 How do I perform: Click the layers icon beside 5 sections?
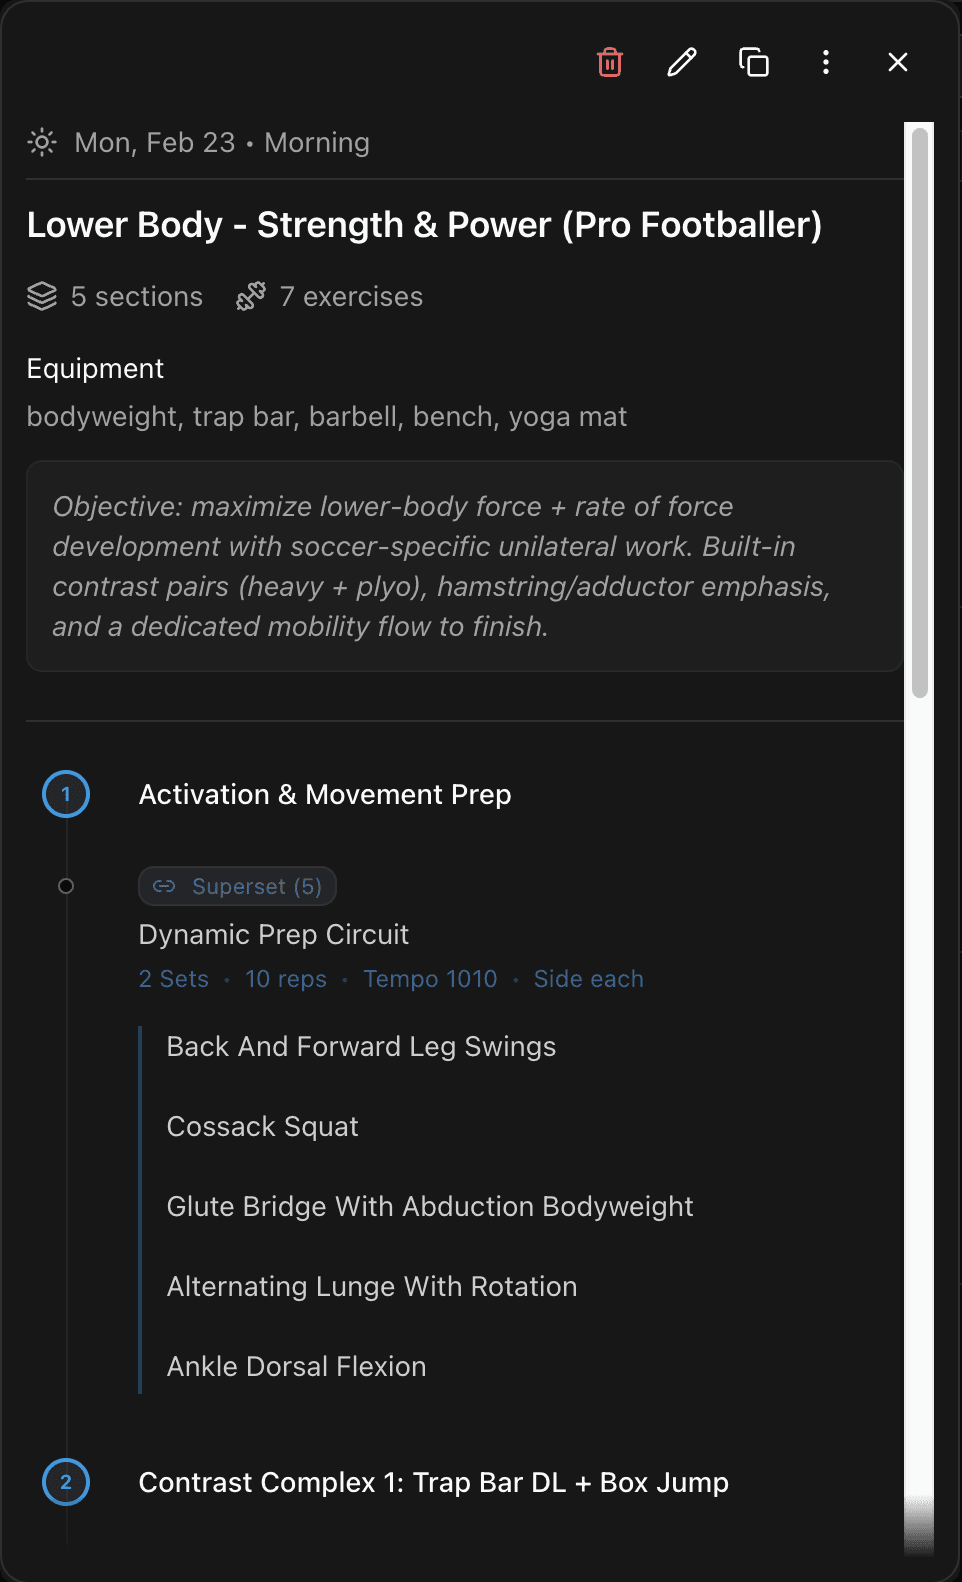42,296
